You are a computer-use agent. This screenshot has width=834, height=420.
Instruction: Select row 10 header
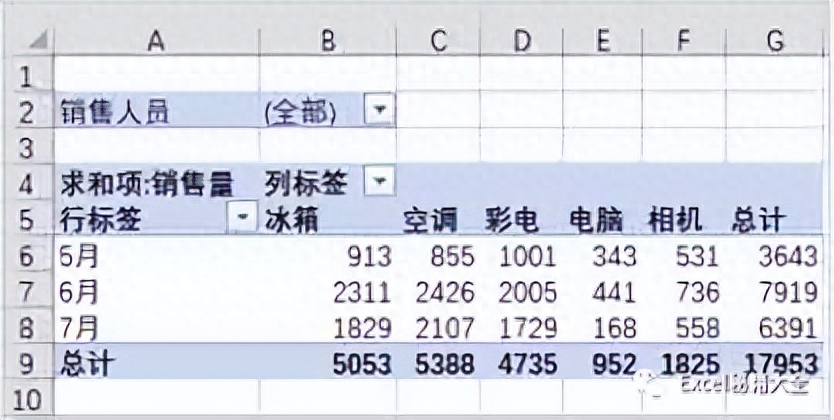click(x=27, y=399)
